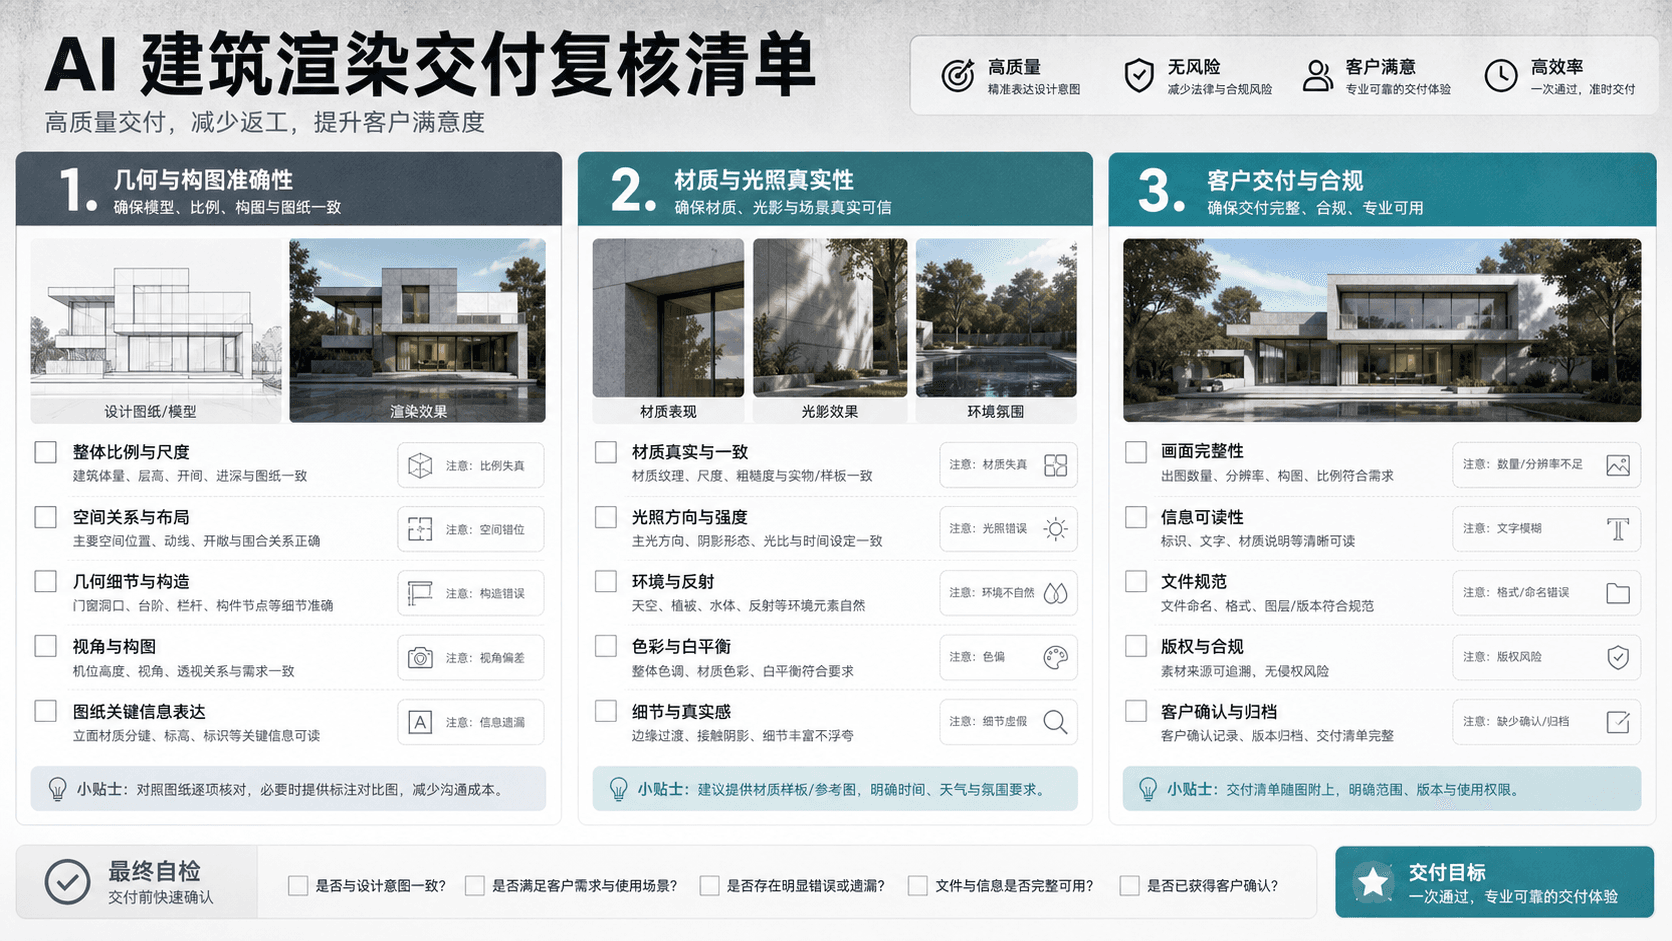The height and width of the screenshot is (941, 1672).
Task: Click the tip text 交付清单随图附上
Action: pyautogui.click(x=1282, y=790)
